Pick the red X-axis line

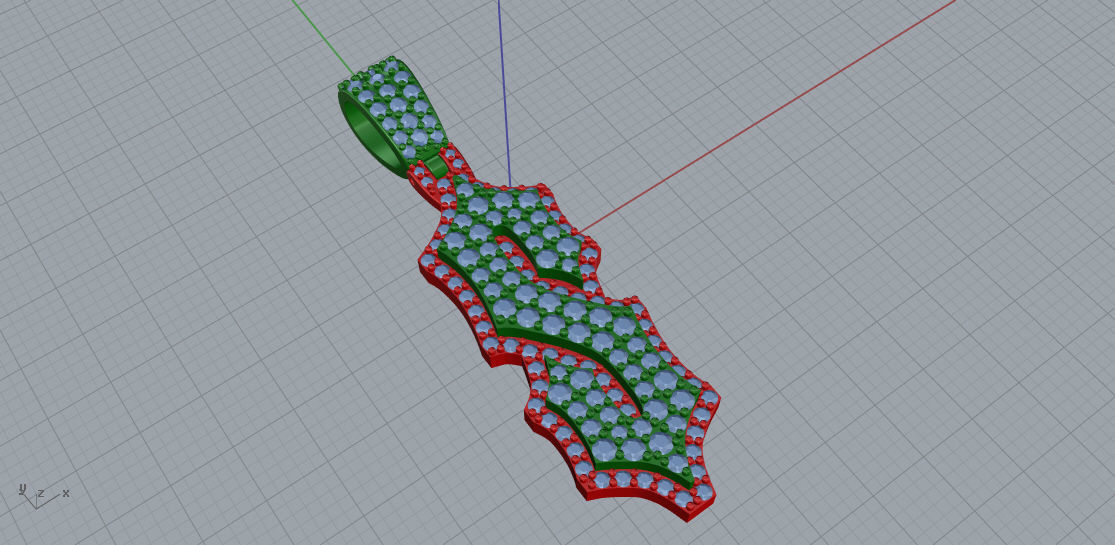768,116
